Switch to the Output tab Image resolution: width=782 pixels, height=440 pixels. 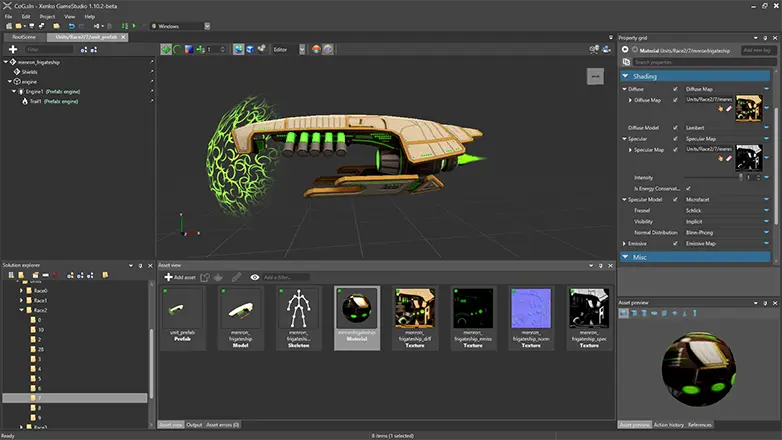pos(194,425)
